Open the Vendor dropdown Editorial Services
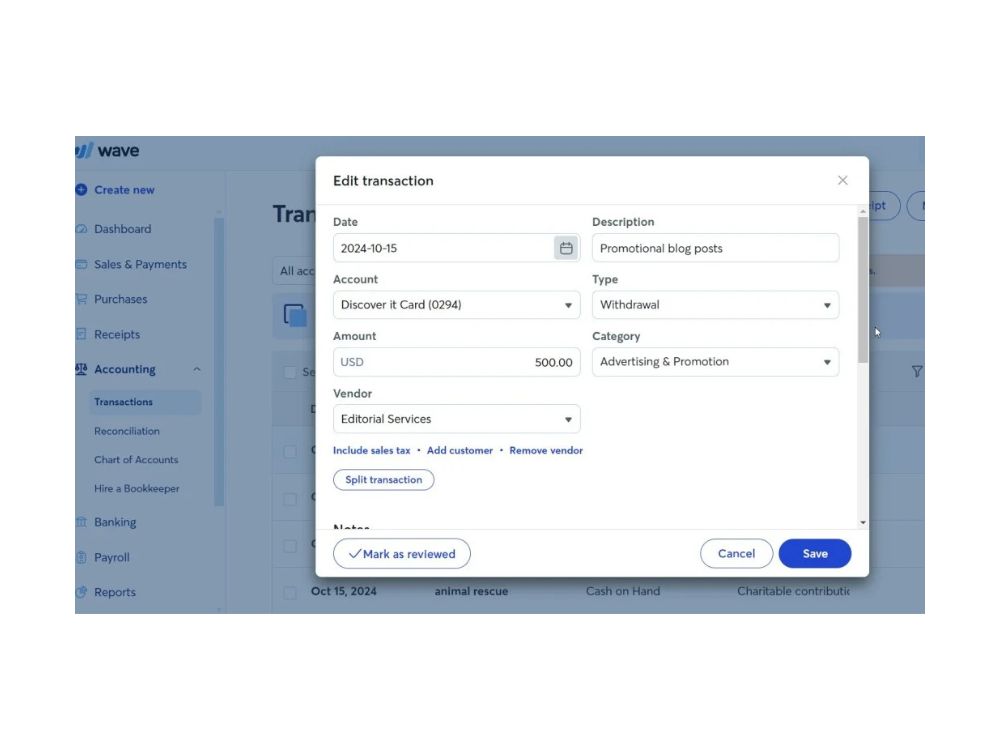This screenshot has width=1000, height=750. [x=457, y=419]
